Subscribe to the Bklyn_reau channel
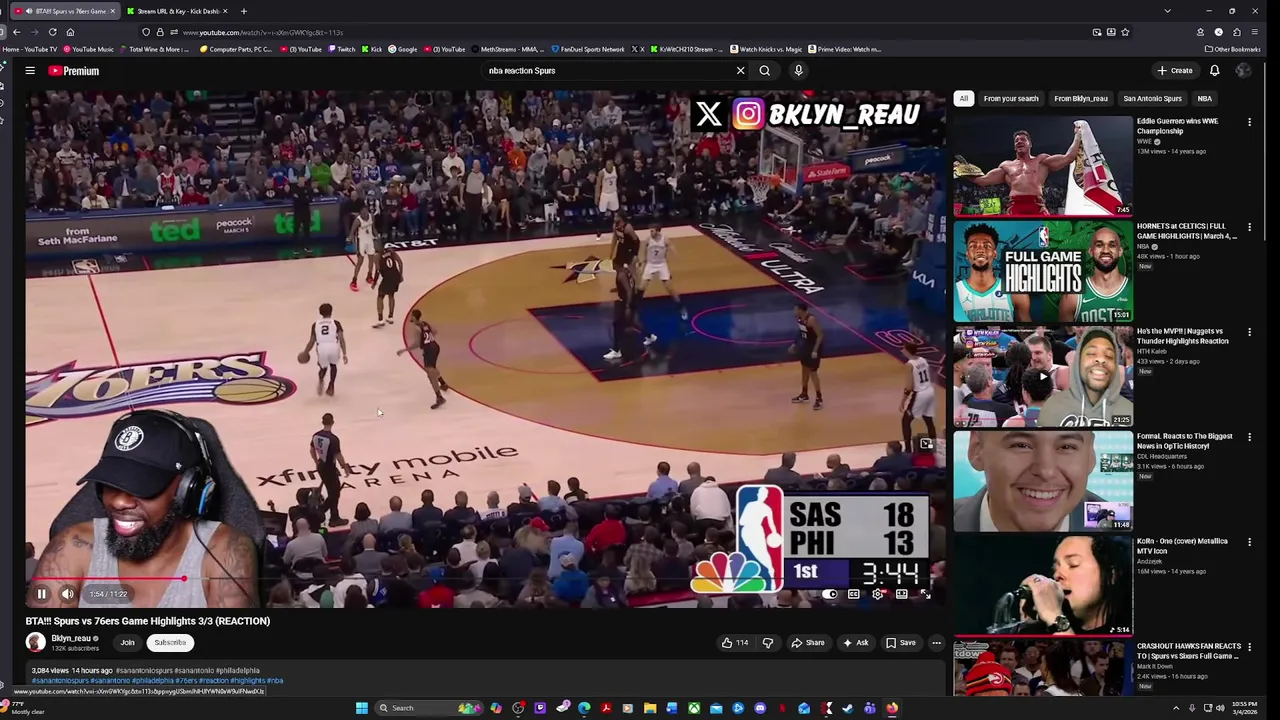The height and width of the screenshot is (720, 1280). point(170,643)
